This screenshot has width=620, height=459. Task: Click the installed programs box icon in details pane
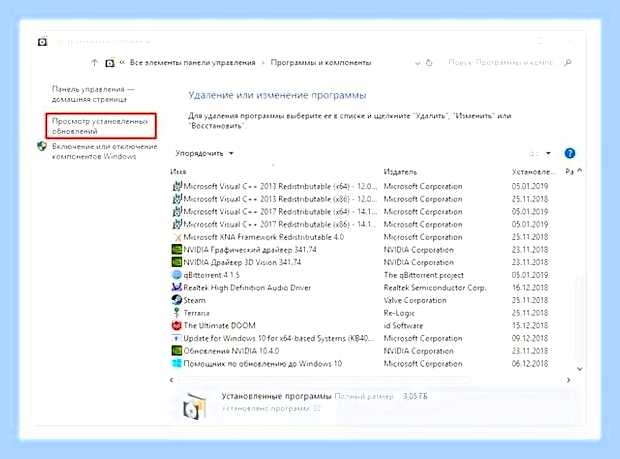click(x=195, y=406)
